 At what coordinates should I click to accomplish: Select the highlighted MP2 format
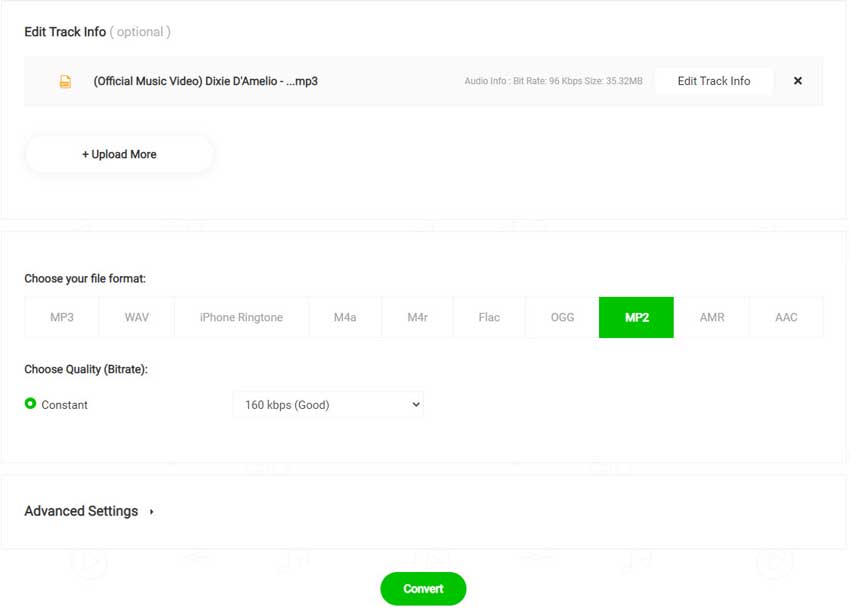[637, 318]
